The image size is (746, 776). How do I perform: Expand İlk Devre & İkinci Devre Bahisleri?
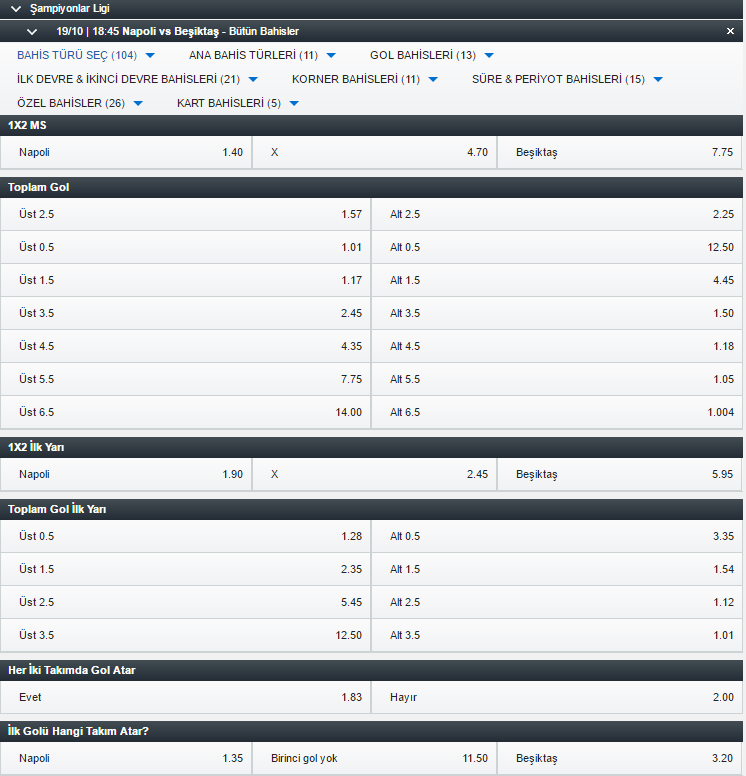coord(137,79)
